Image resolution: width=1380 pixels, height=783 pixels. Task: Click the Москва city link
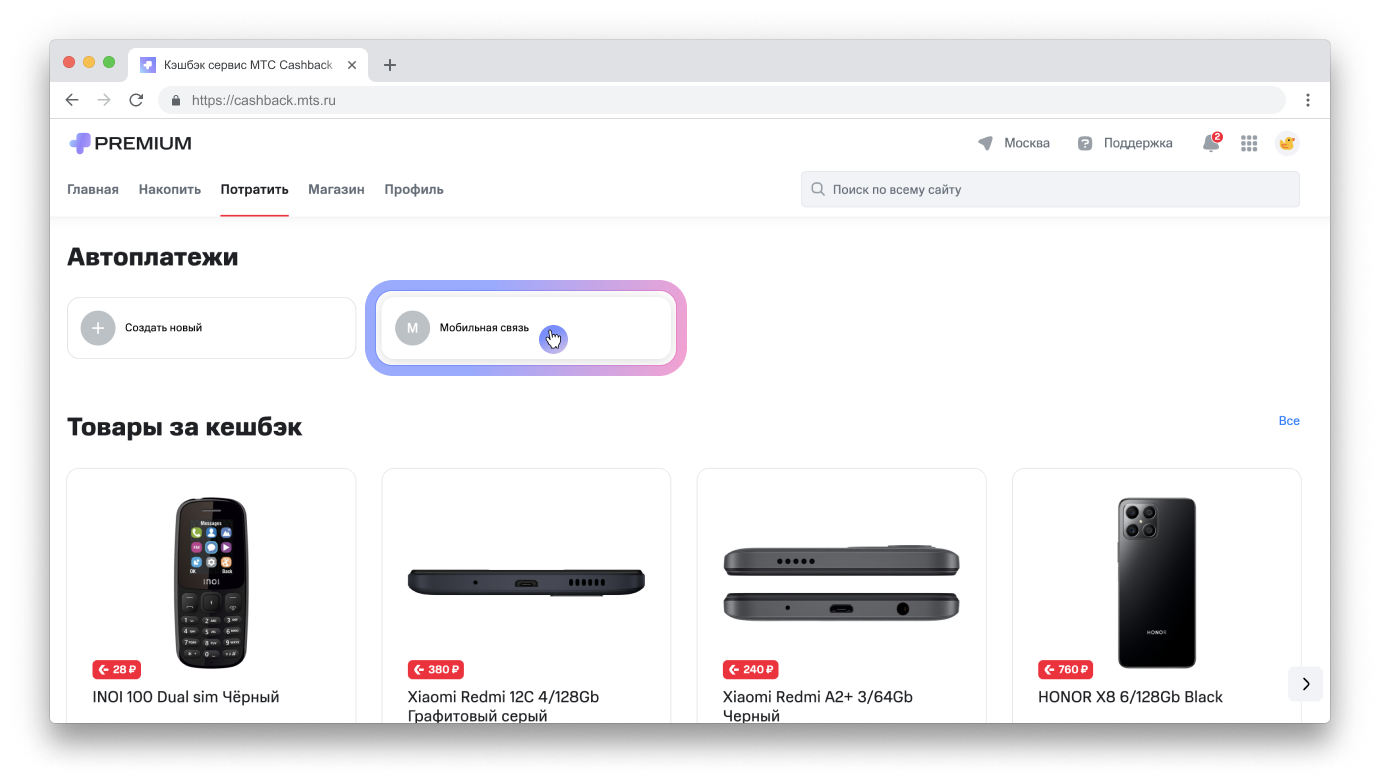point(1027,143)
